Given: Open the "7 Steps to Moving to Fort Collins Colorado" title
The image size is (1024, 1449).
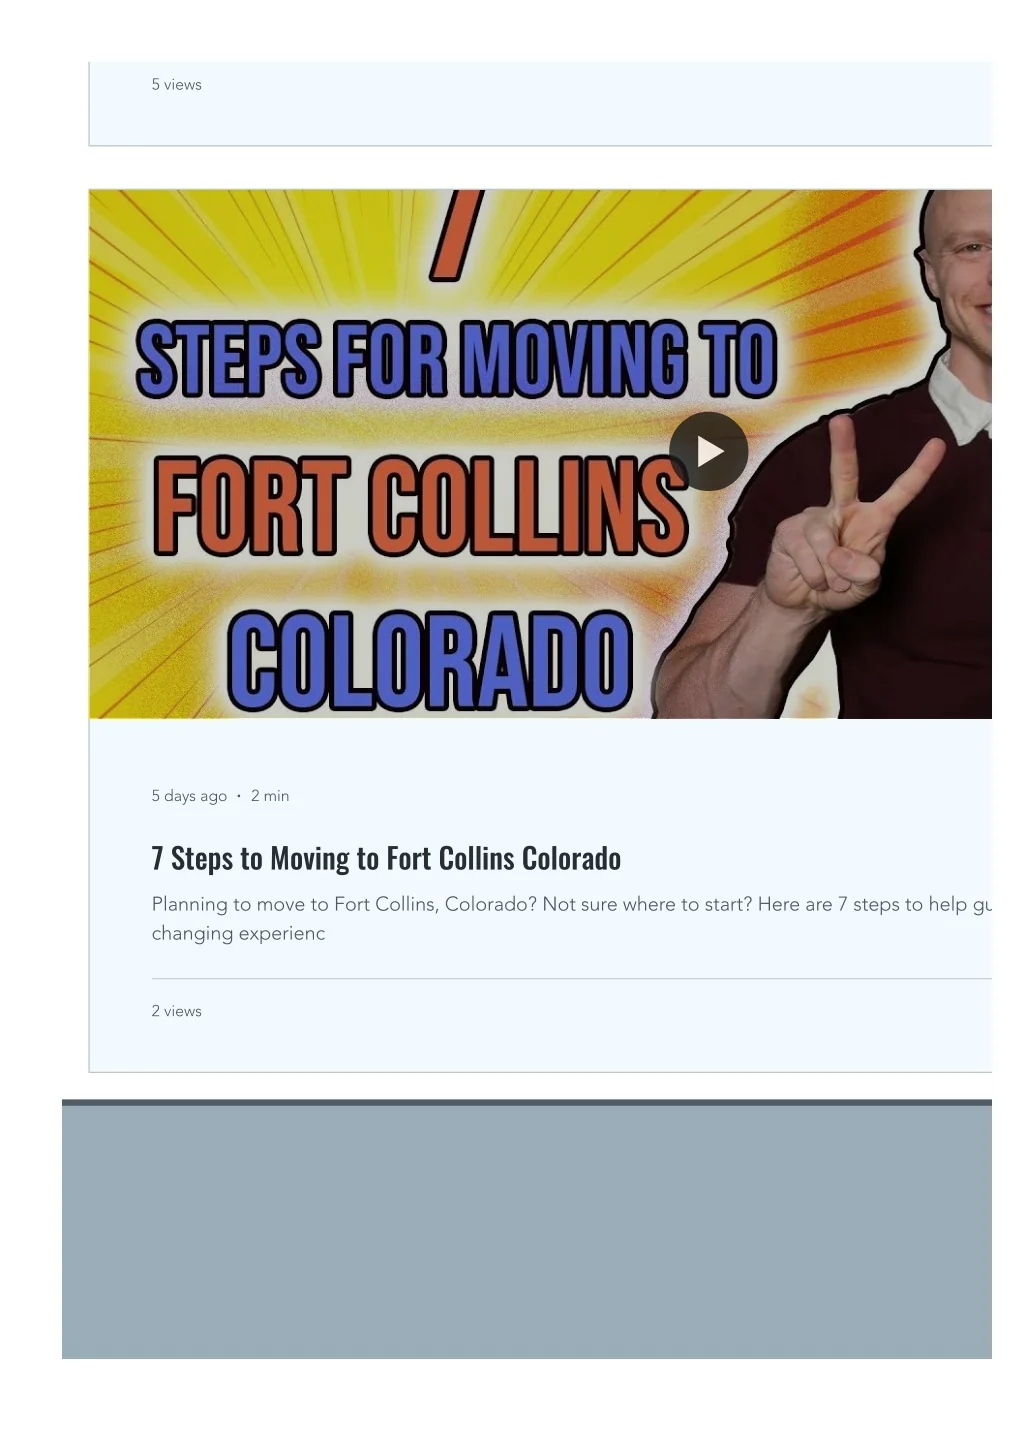Looking at the screenshot, I should tap(386, 858).
